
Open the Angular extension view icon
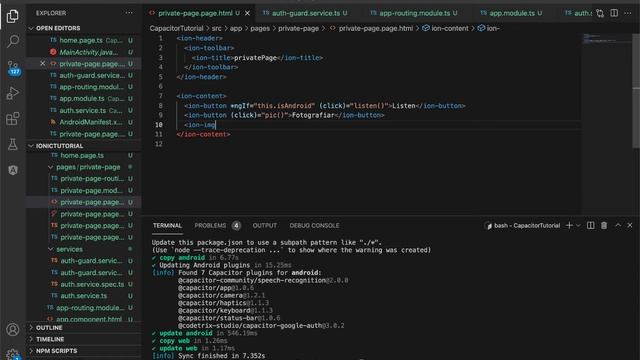tap(13, 170)
